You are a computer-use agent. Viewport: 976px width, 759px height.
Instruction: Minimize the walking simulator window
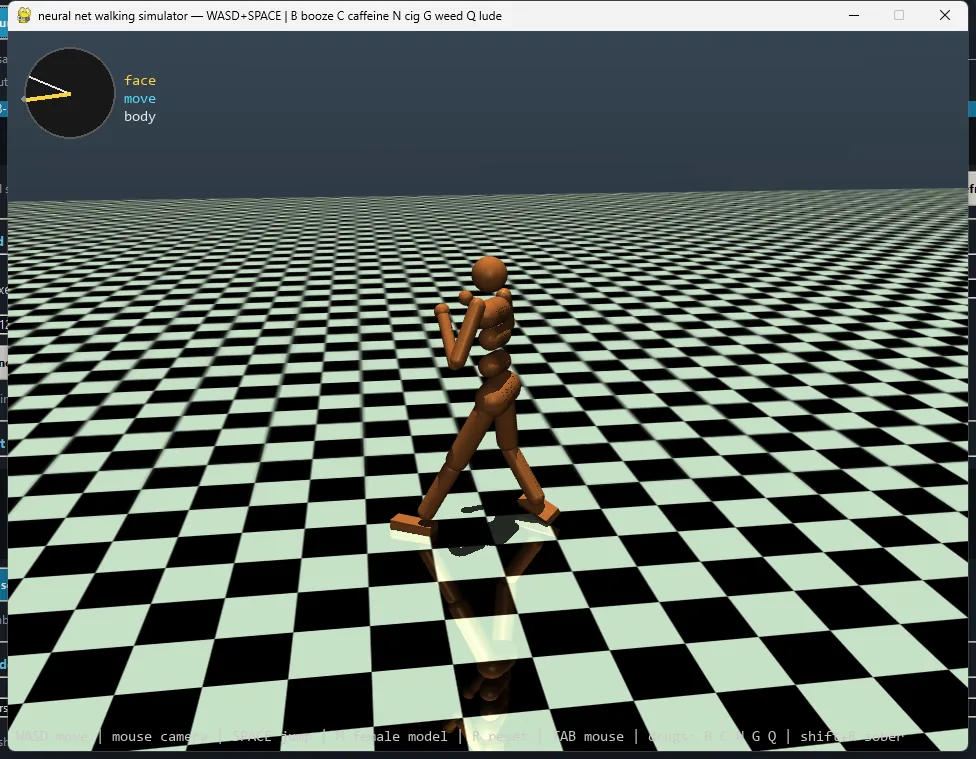(x=854, y=16)
